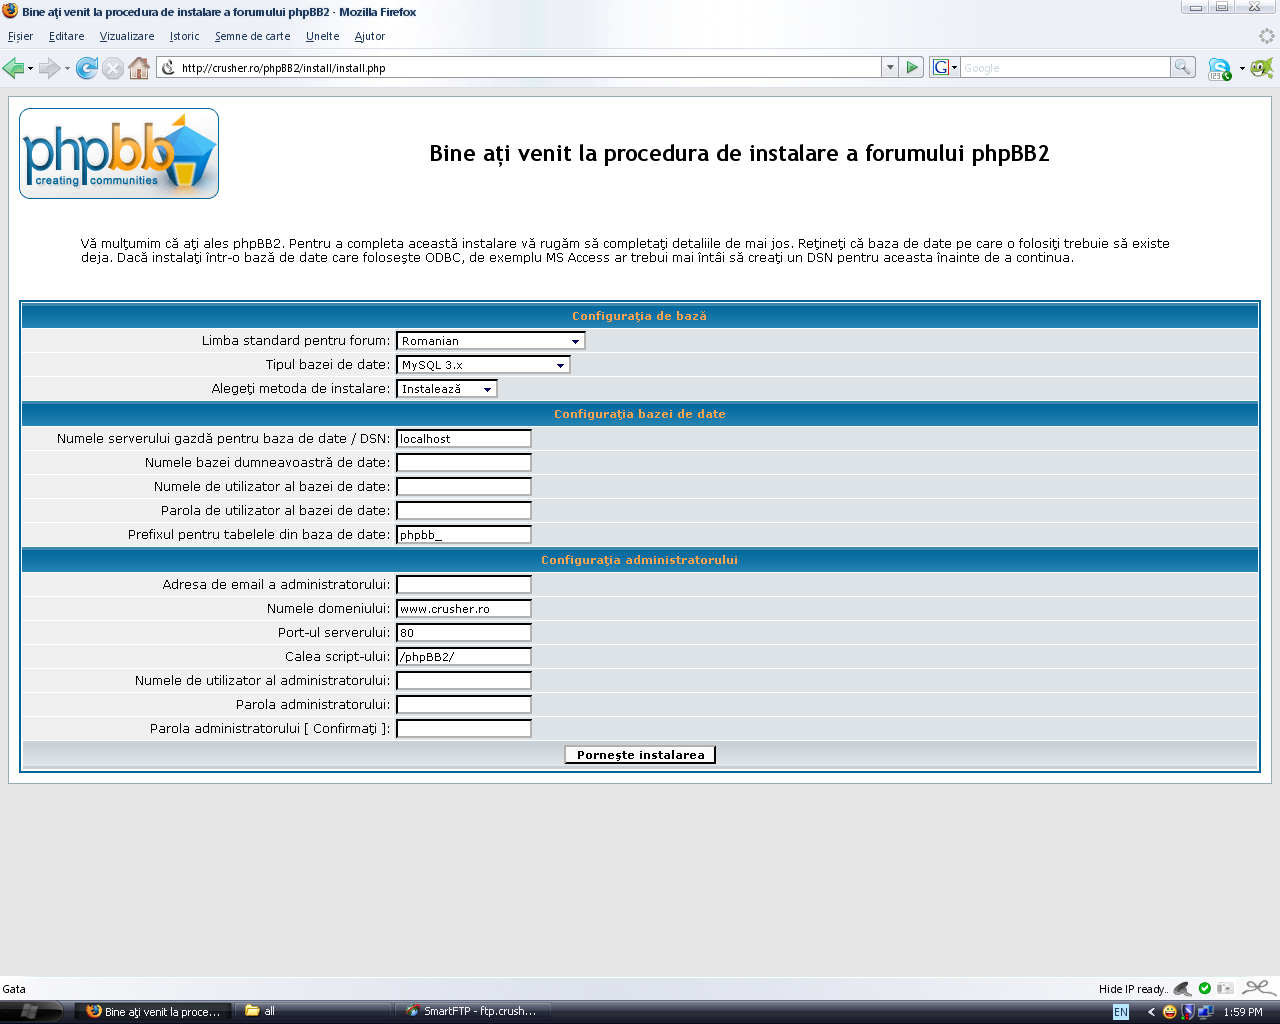The image size is (1280, 1024).
Task: Click the administrator username input field
Action: [464, 681]
